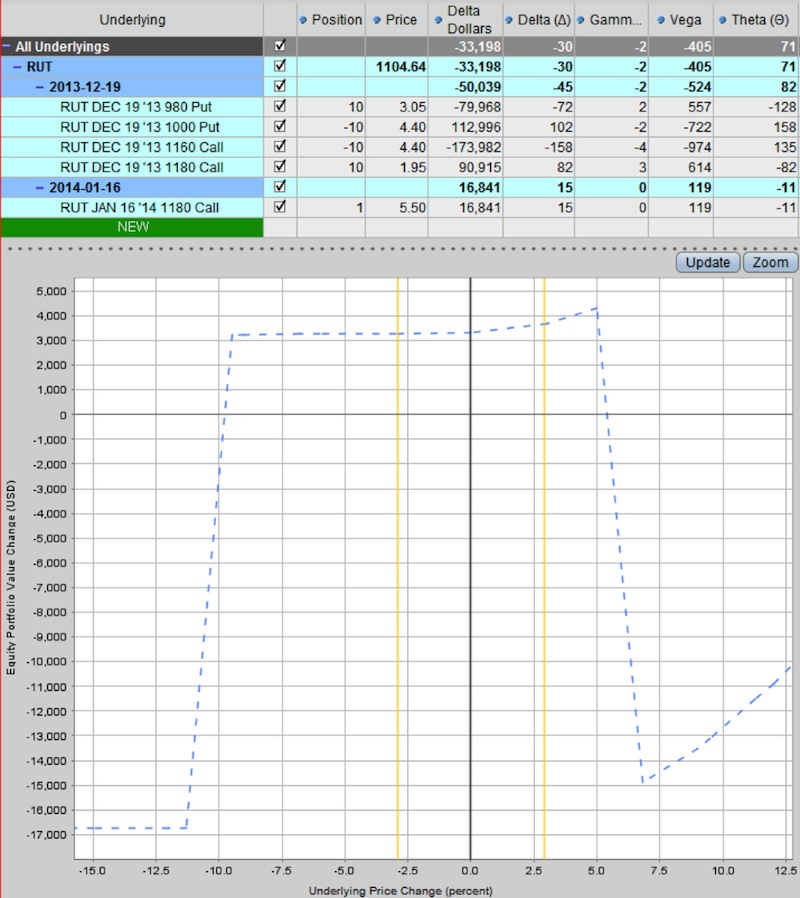Click the blue dot icon beside Position header
800x898 pixels.
[x=304, y=20]
